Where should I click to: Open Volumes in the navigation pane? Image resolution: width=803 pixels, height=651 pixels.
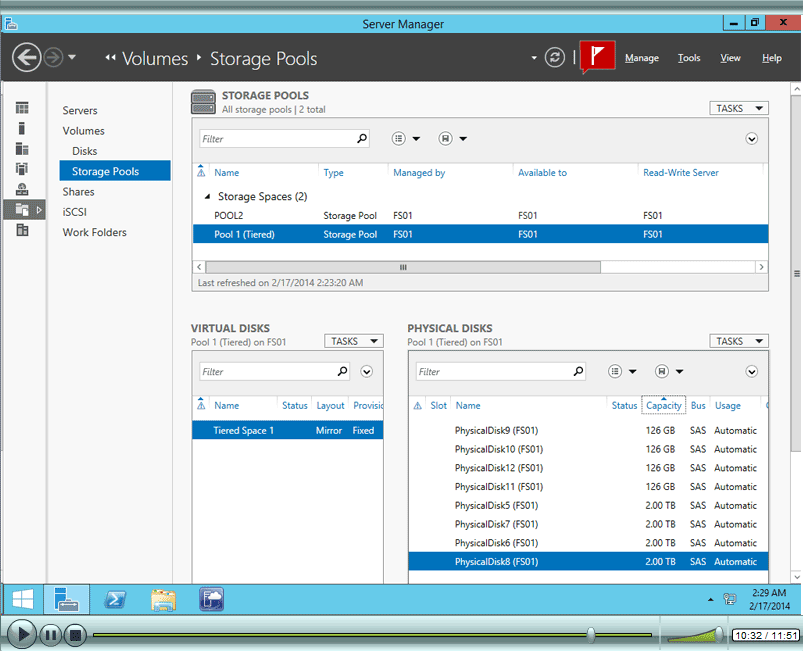click(x=83, y=131)
